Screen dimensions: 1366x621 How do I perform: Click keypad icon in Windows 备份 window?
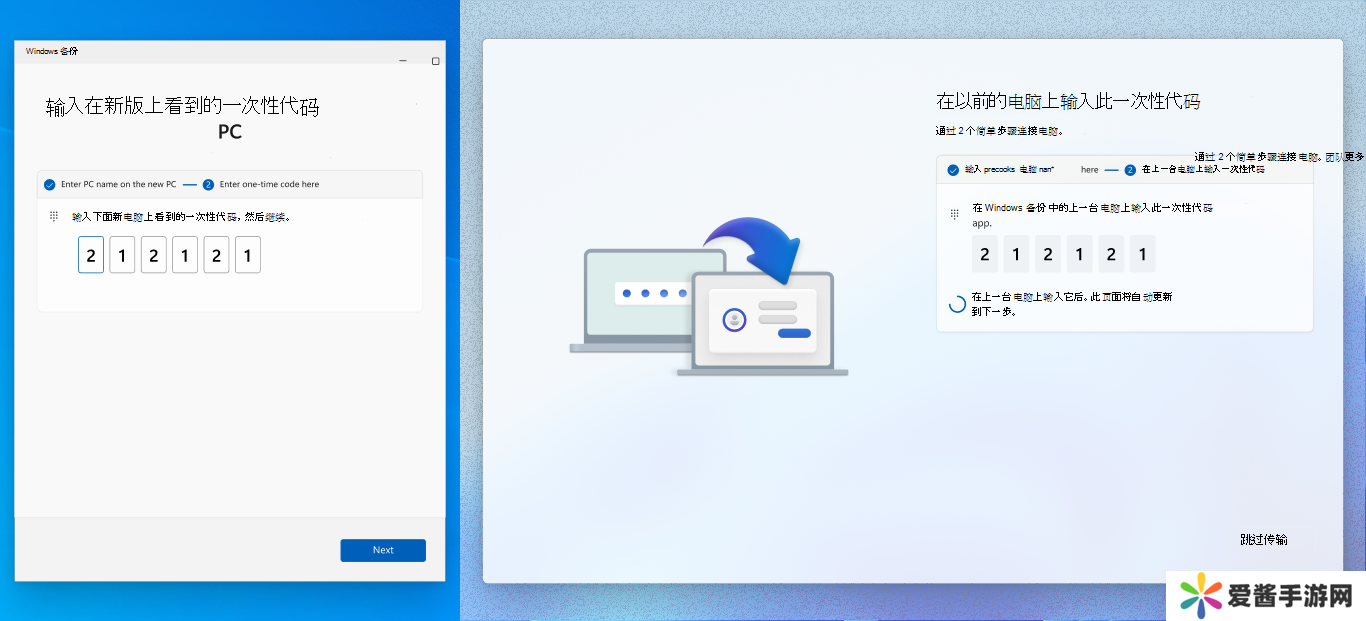click(54, 216)
